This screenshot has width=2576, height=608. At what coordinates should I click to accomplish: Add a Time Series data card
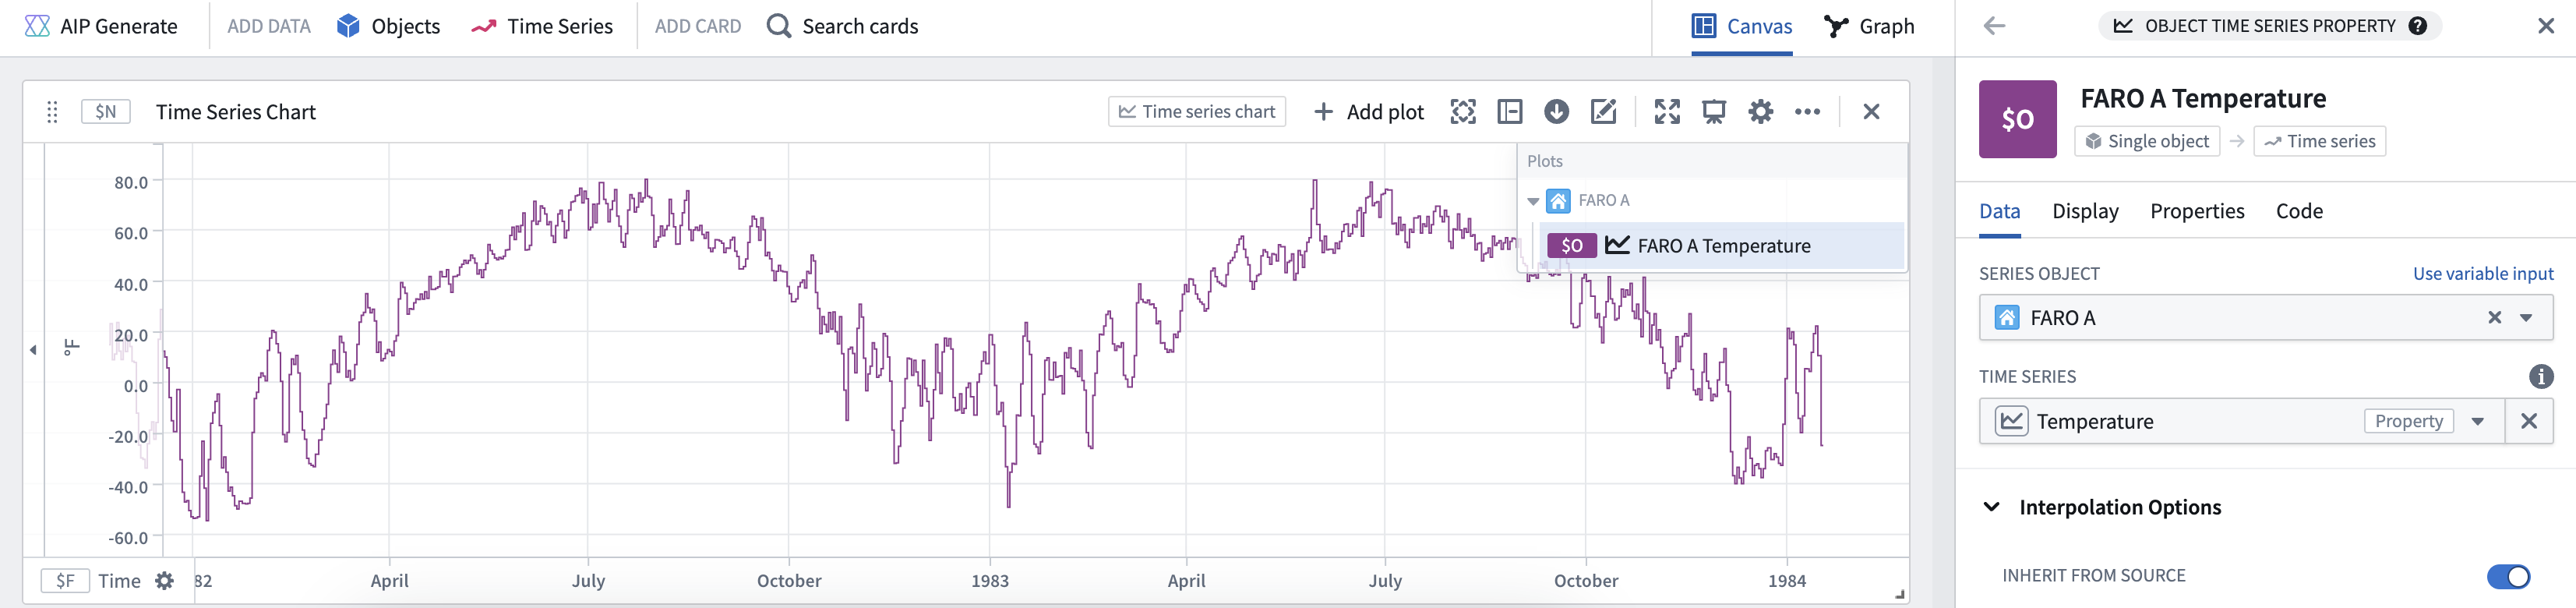tap(542, 26)
